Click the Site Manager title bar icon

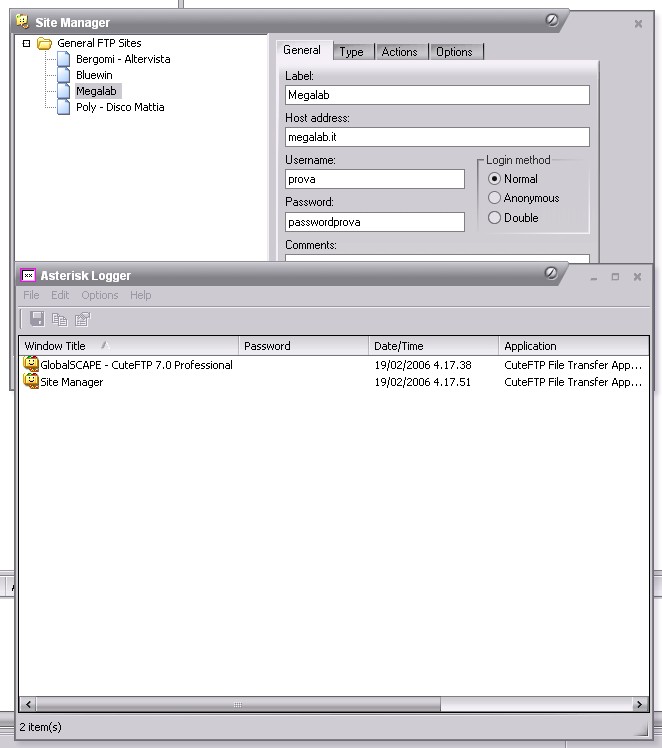(x=22, y=21)
